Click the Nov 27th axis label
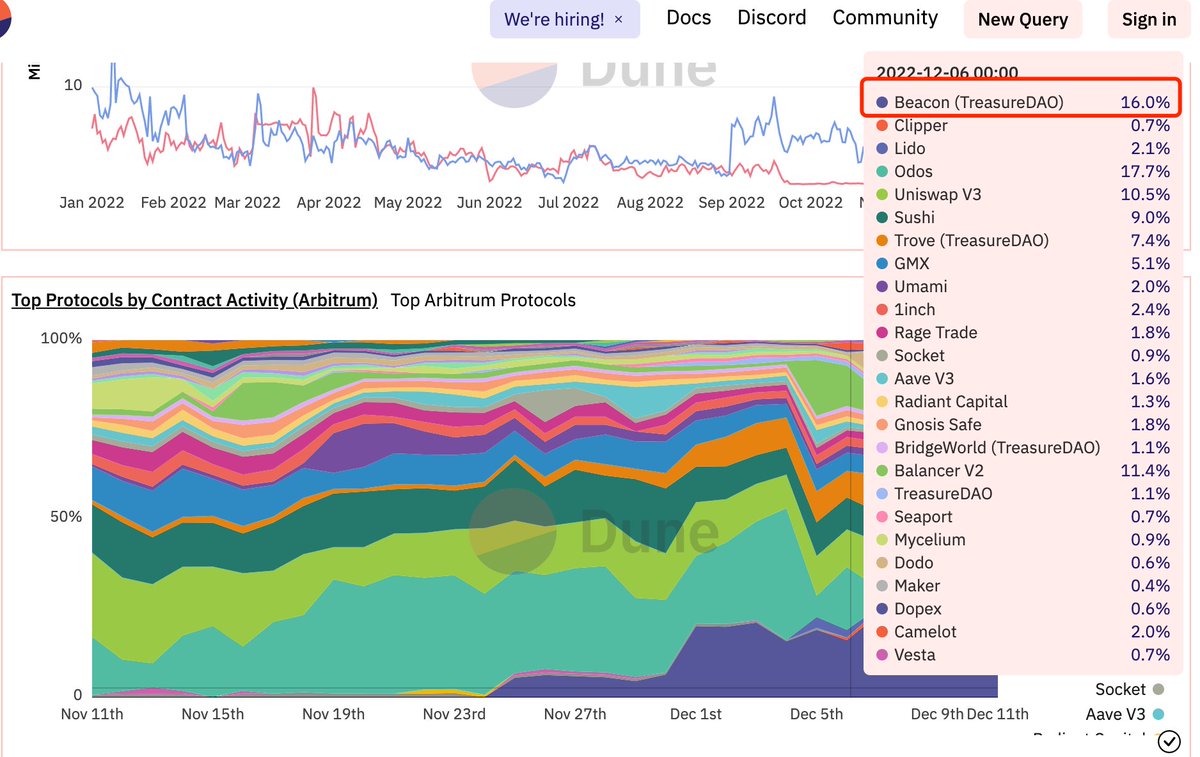 coord(575,714)
